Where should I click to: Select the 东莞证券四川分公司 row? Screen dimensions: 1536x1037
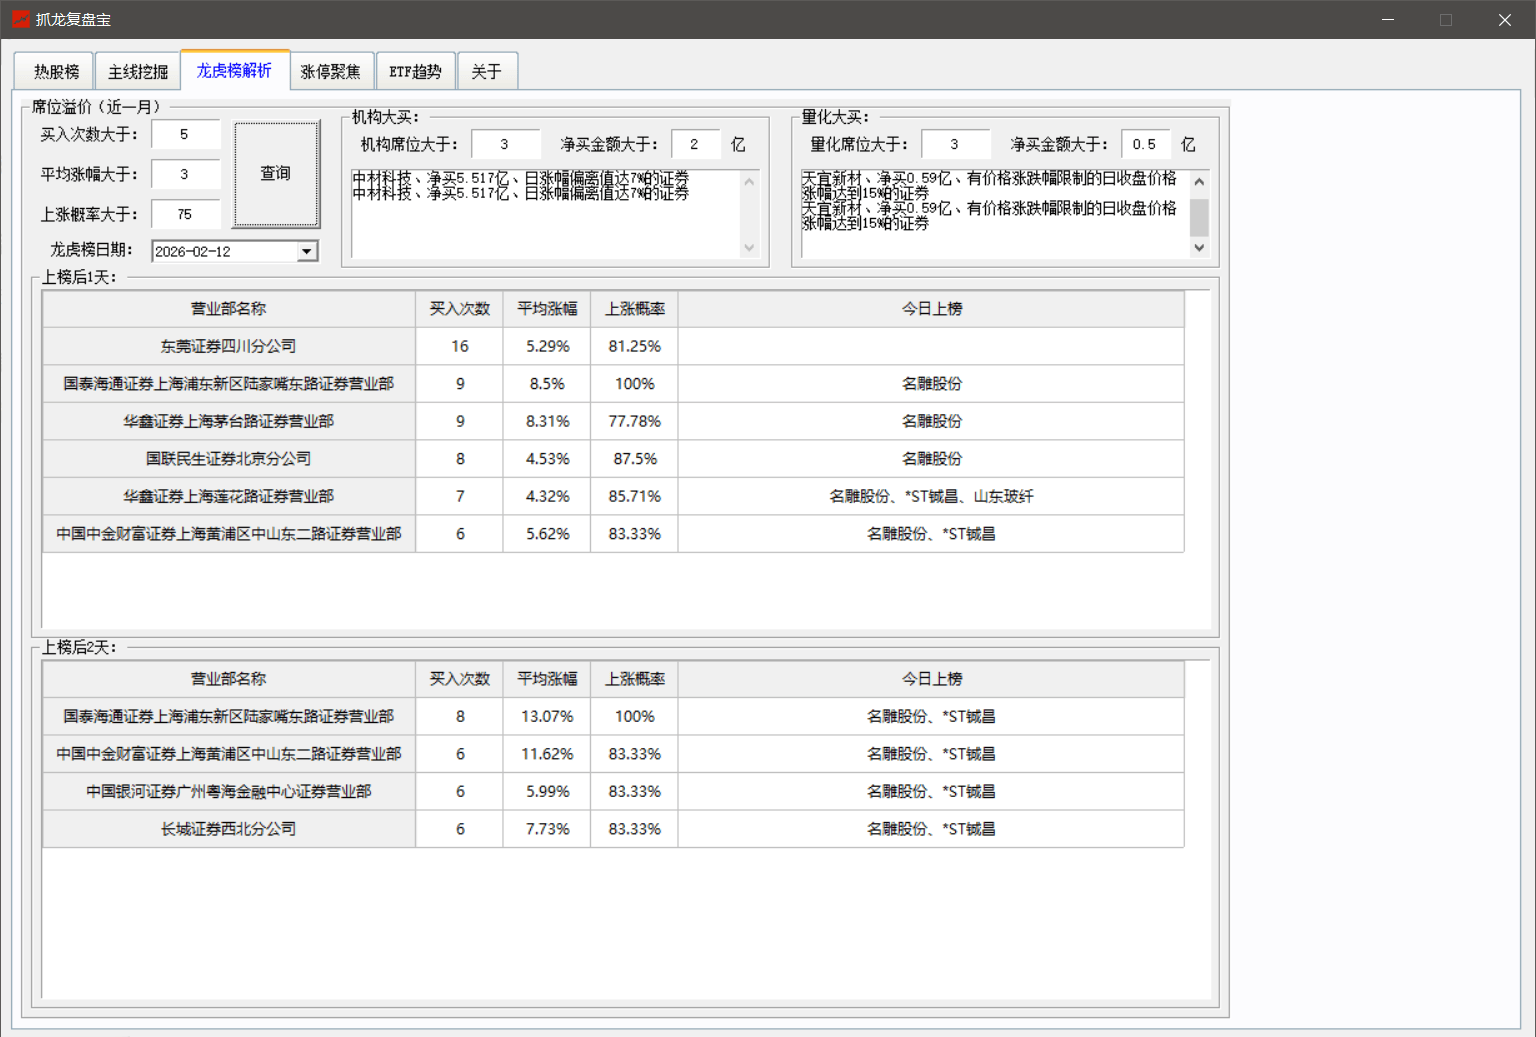click(229, 346)
